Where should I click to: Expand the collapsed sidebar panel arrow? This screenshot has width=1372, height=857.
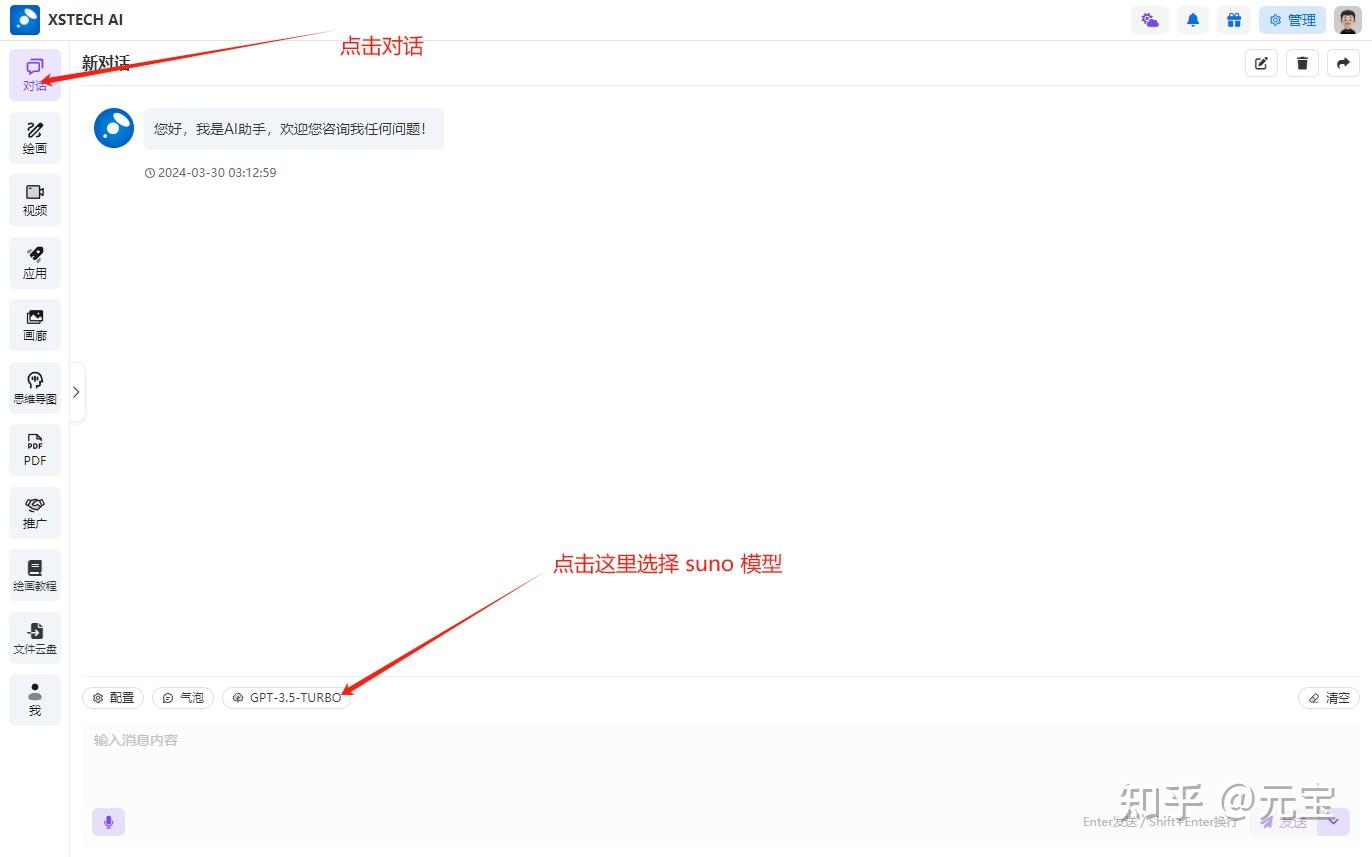point(76,391)
